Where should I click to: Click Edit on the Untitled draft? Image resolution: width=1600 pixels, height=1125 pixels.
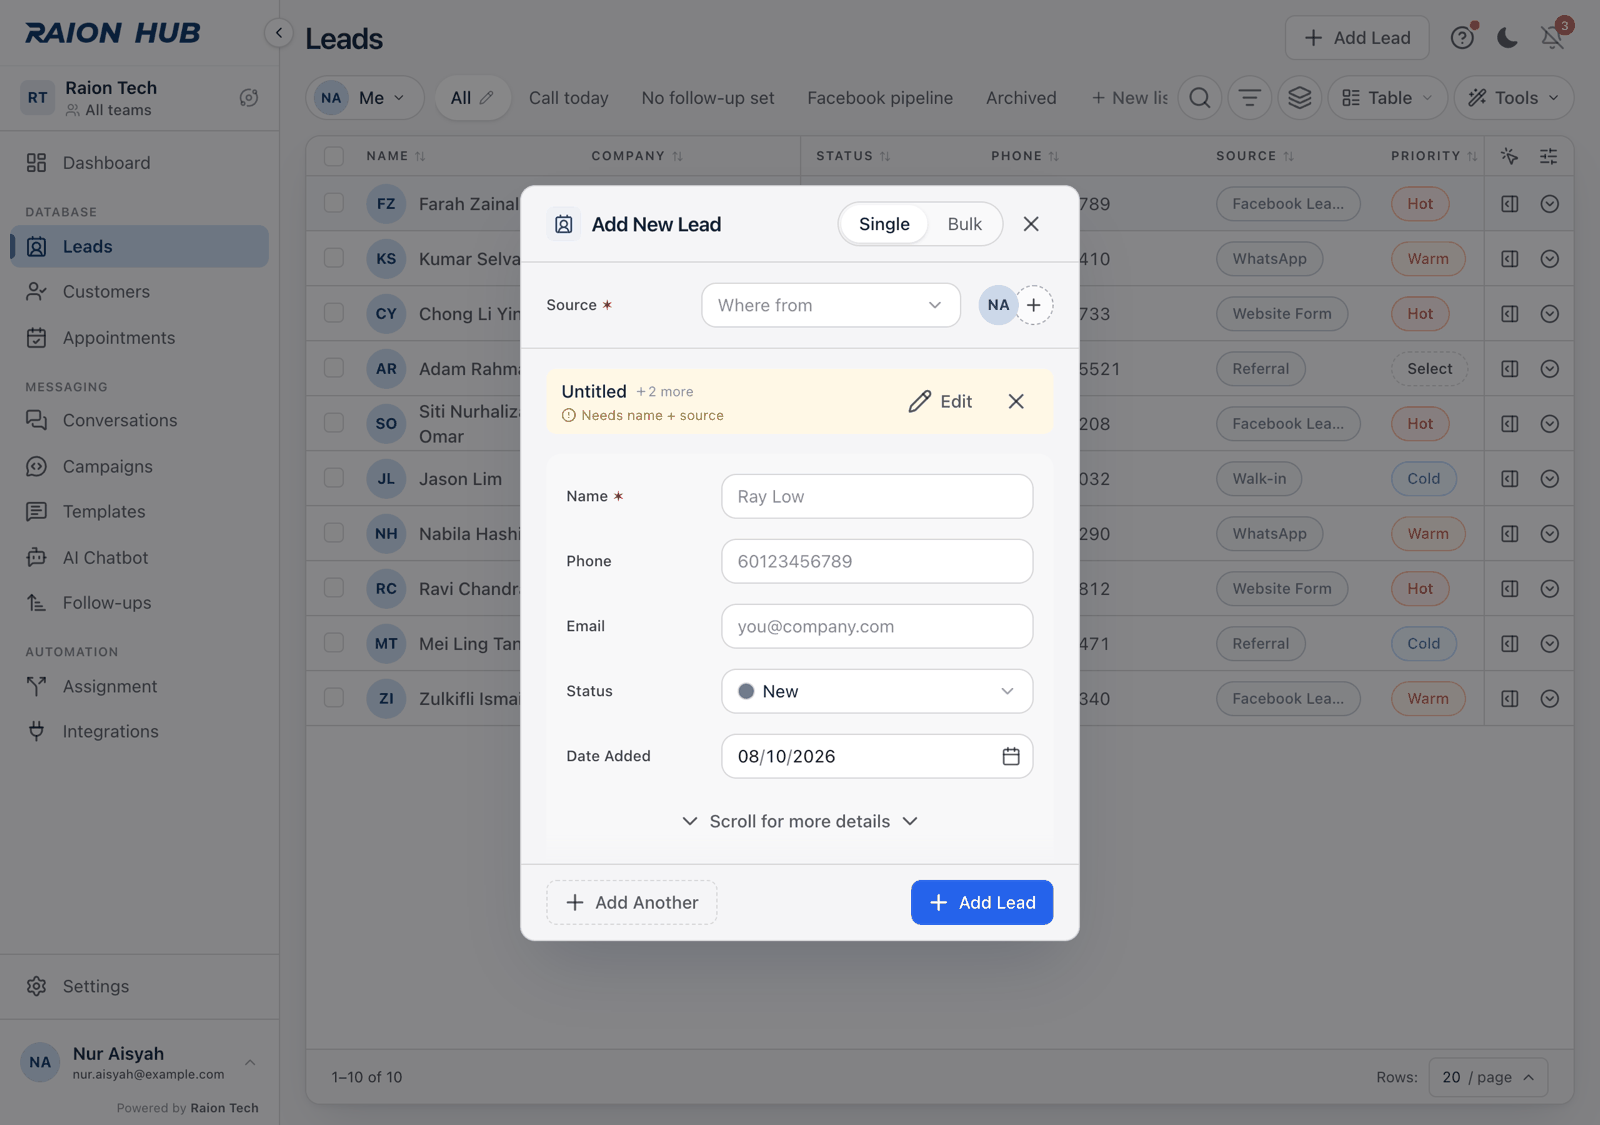pyautogui.click(x=940, y=401)
